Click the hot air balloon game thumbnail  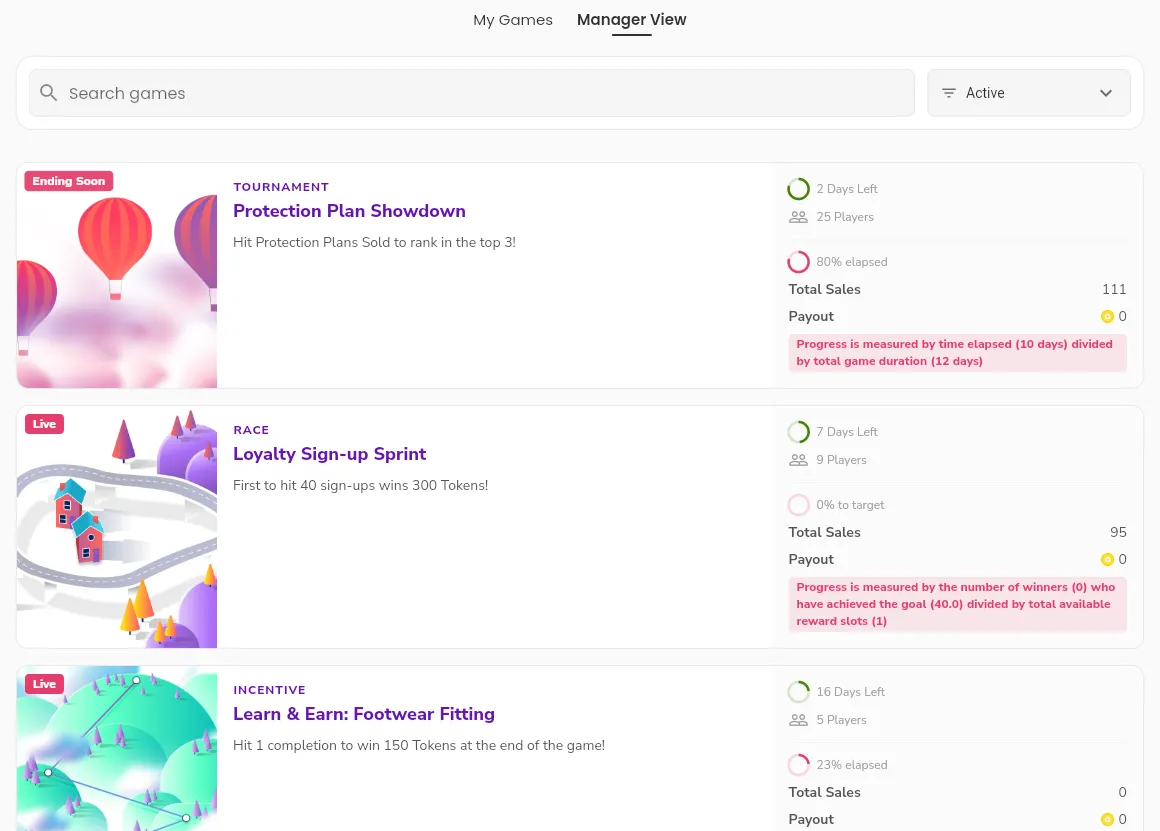117,275
